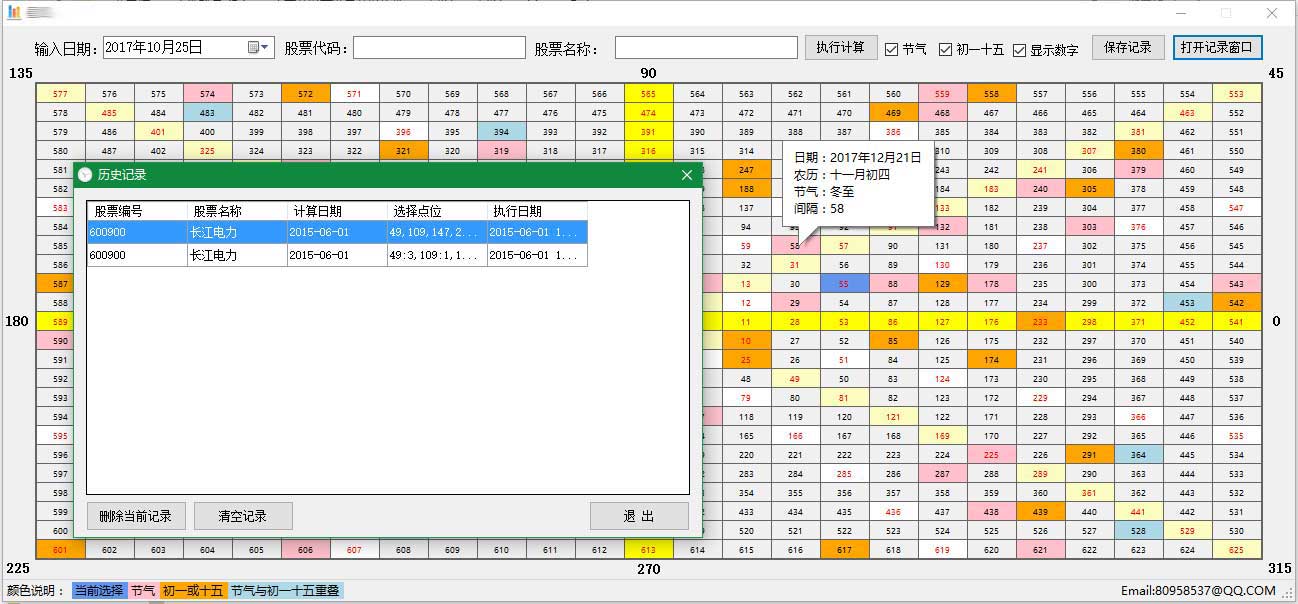Maximize the main window
The width and height of the screenshot is (1298, 604).
(x=1226, y=13)
